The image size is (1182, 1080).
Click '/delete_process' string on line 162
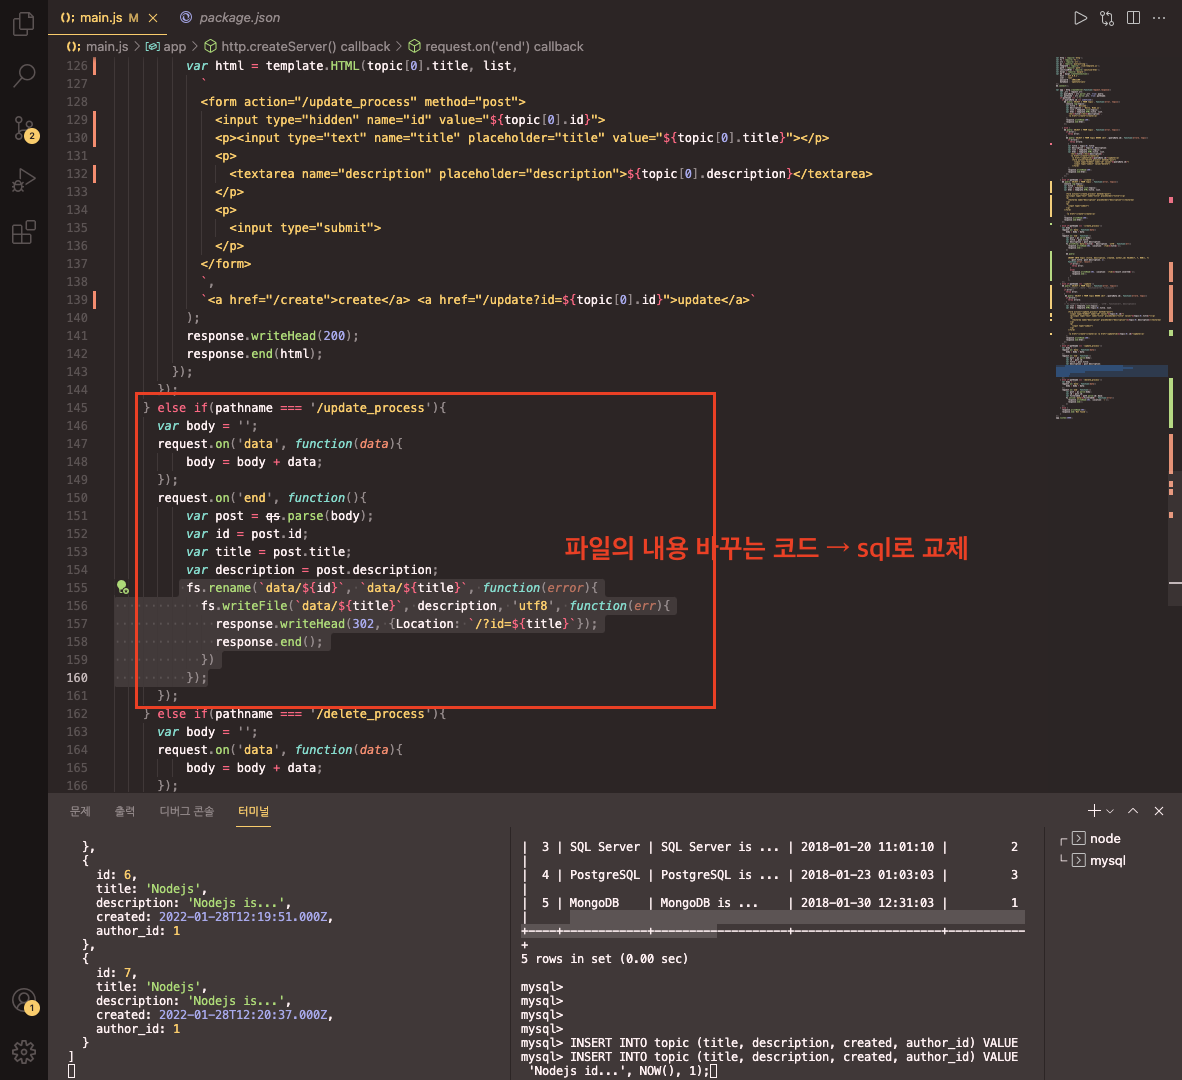pyautogui.click(x=370, y=714)
